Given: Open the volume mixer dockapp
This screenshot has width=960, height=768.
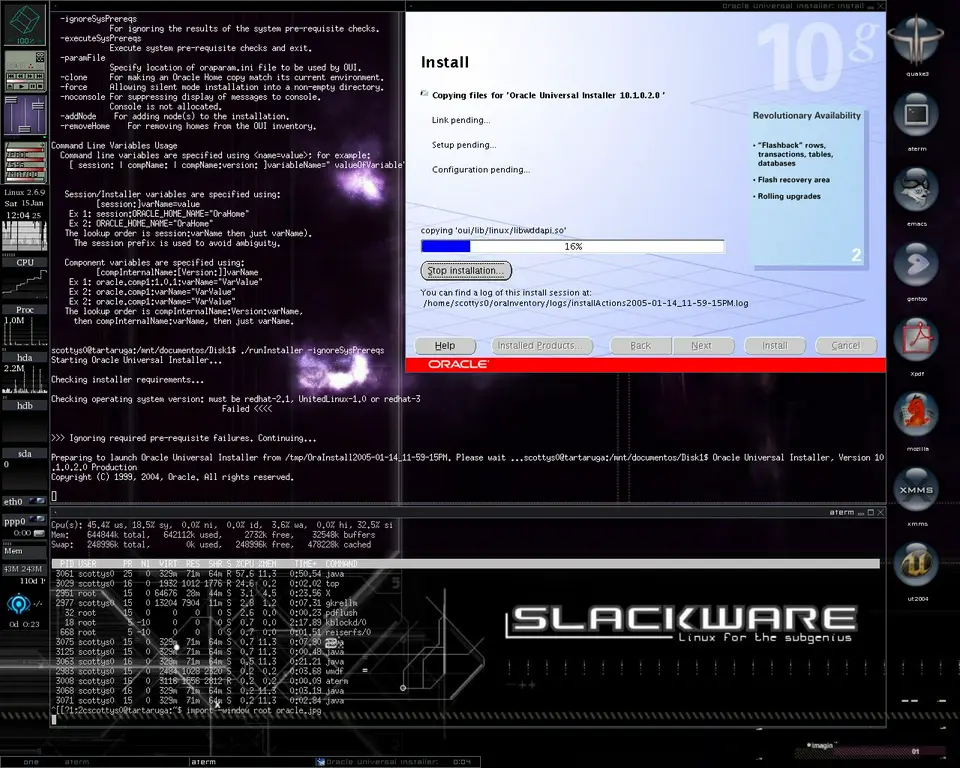Looking at the screenshot, I should (25, 116).
